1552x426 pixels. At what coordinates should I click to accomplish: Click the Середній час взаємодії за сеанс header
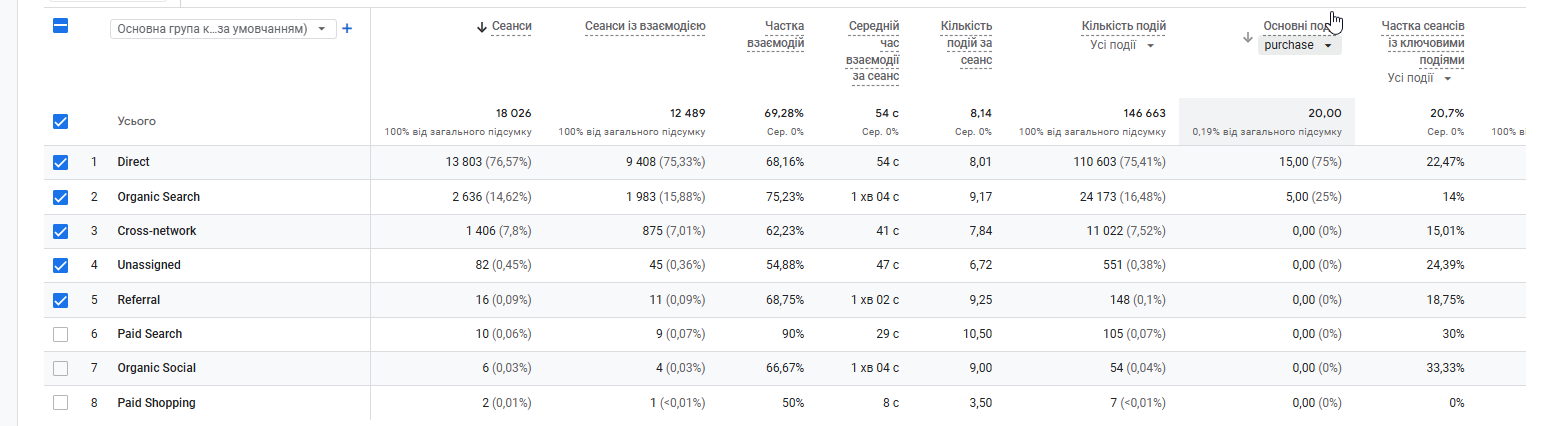873,50
